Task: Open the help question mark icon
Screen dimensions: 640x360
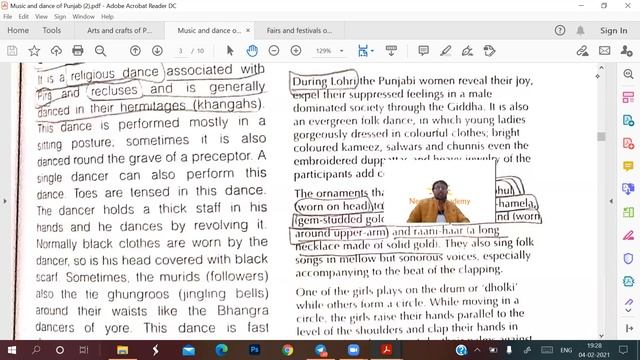Action: 560,30
